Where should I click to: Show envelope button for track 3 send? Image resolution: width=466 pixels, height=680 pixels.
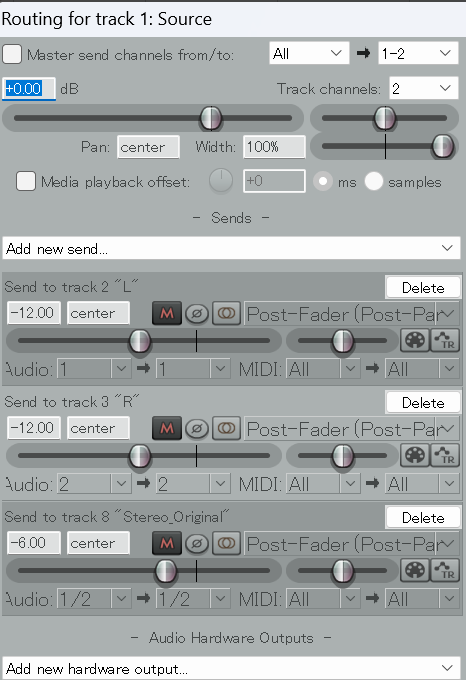coord(445,455)
